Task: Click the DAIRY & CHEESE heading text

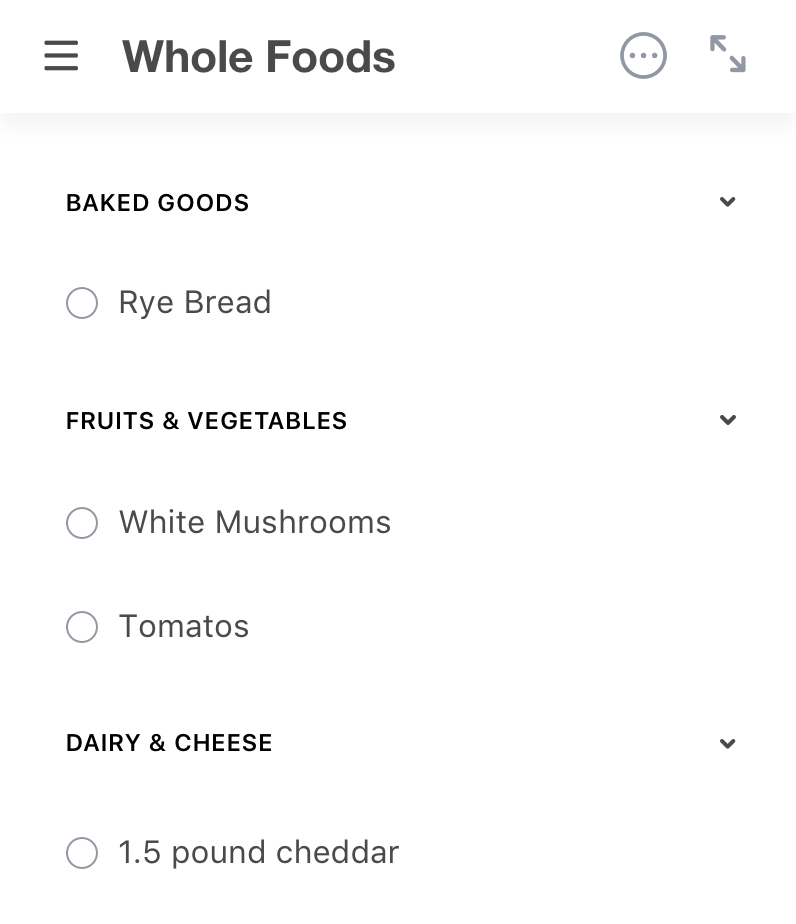Action: click(x=169, y=743)
